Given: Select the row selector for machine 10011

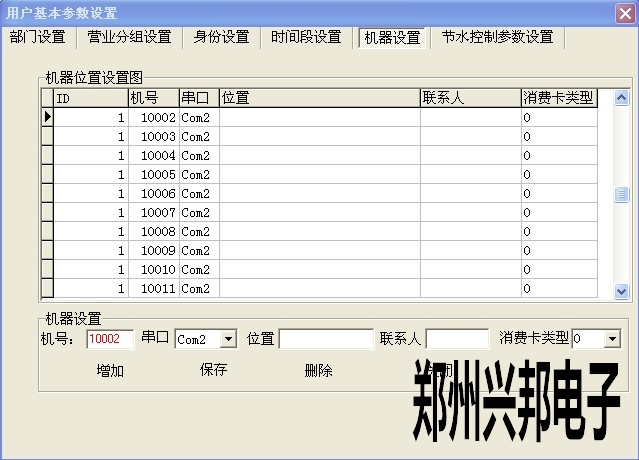Looking at the screenshot, I should pyautogui.click(x=48, y=288).
